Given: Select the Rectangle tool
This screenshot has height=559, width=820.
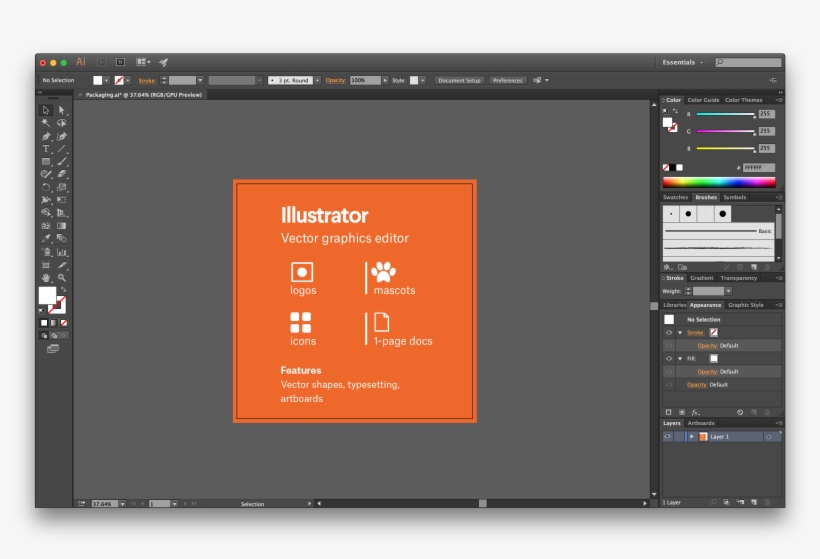Looking at the screenshot, I should [x=46, y=162].
